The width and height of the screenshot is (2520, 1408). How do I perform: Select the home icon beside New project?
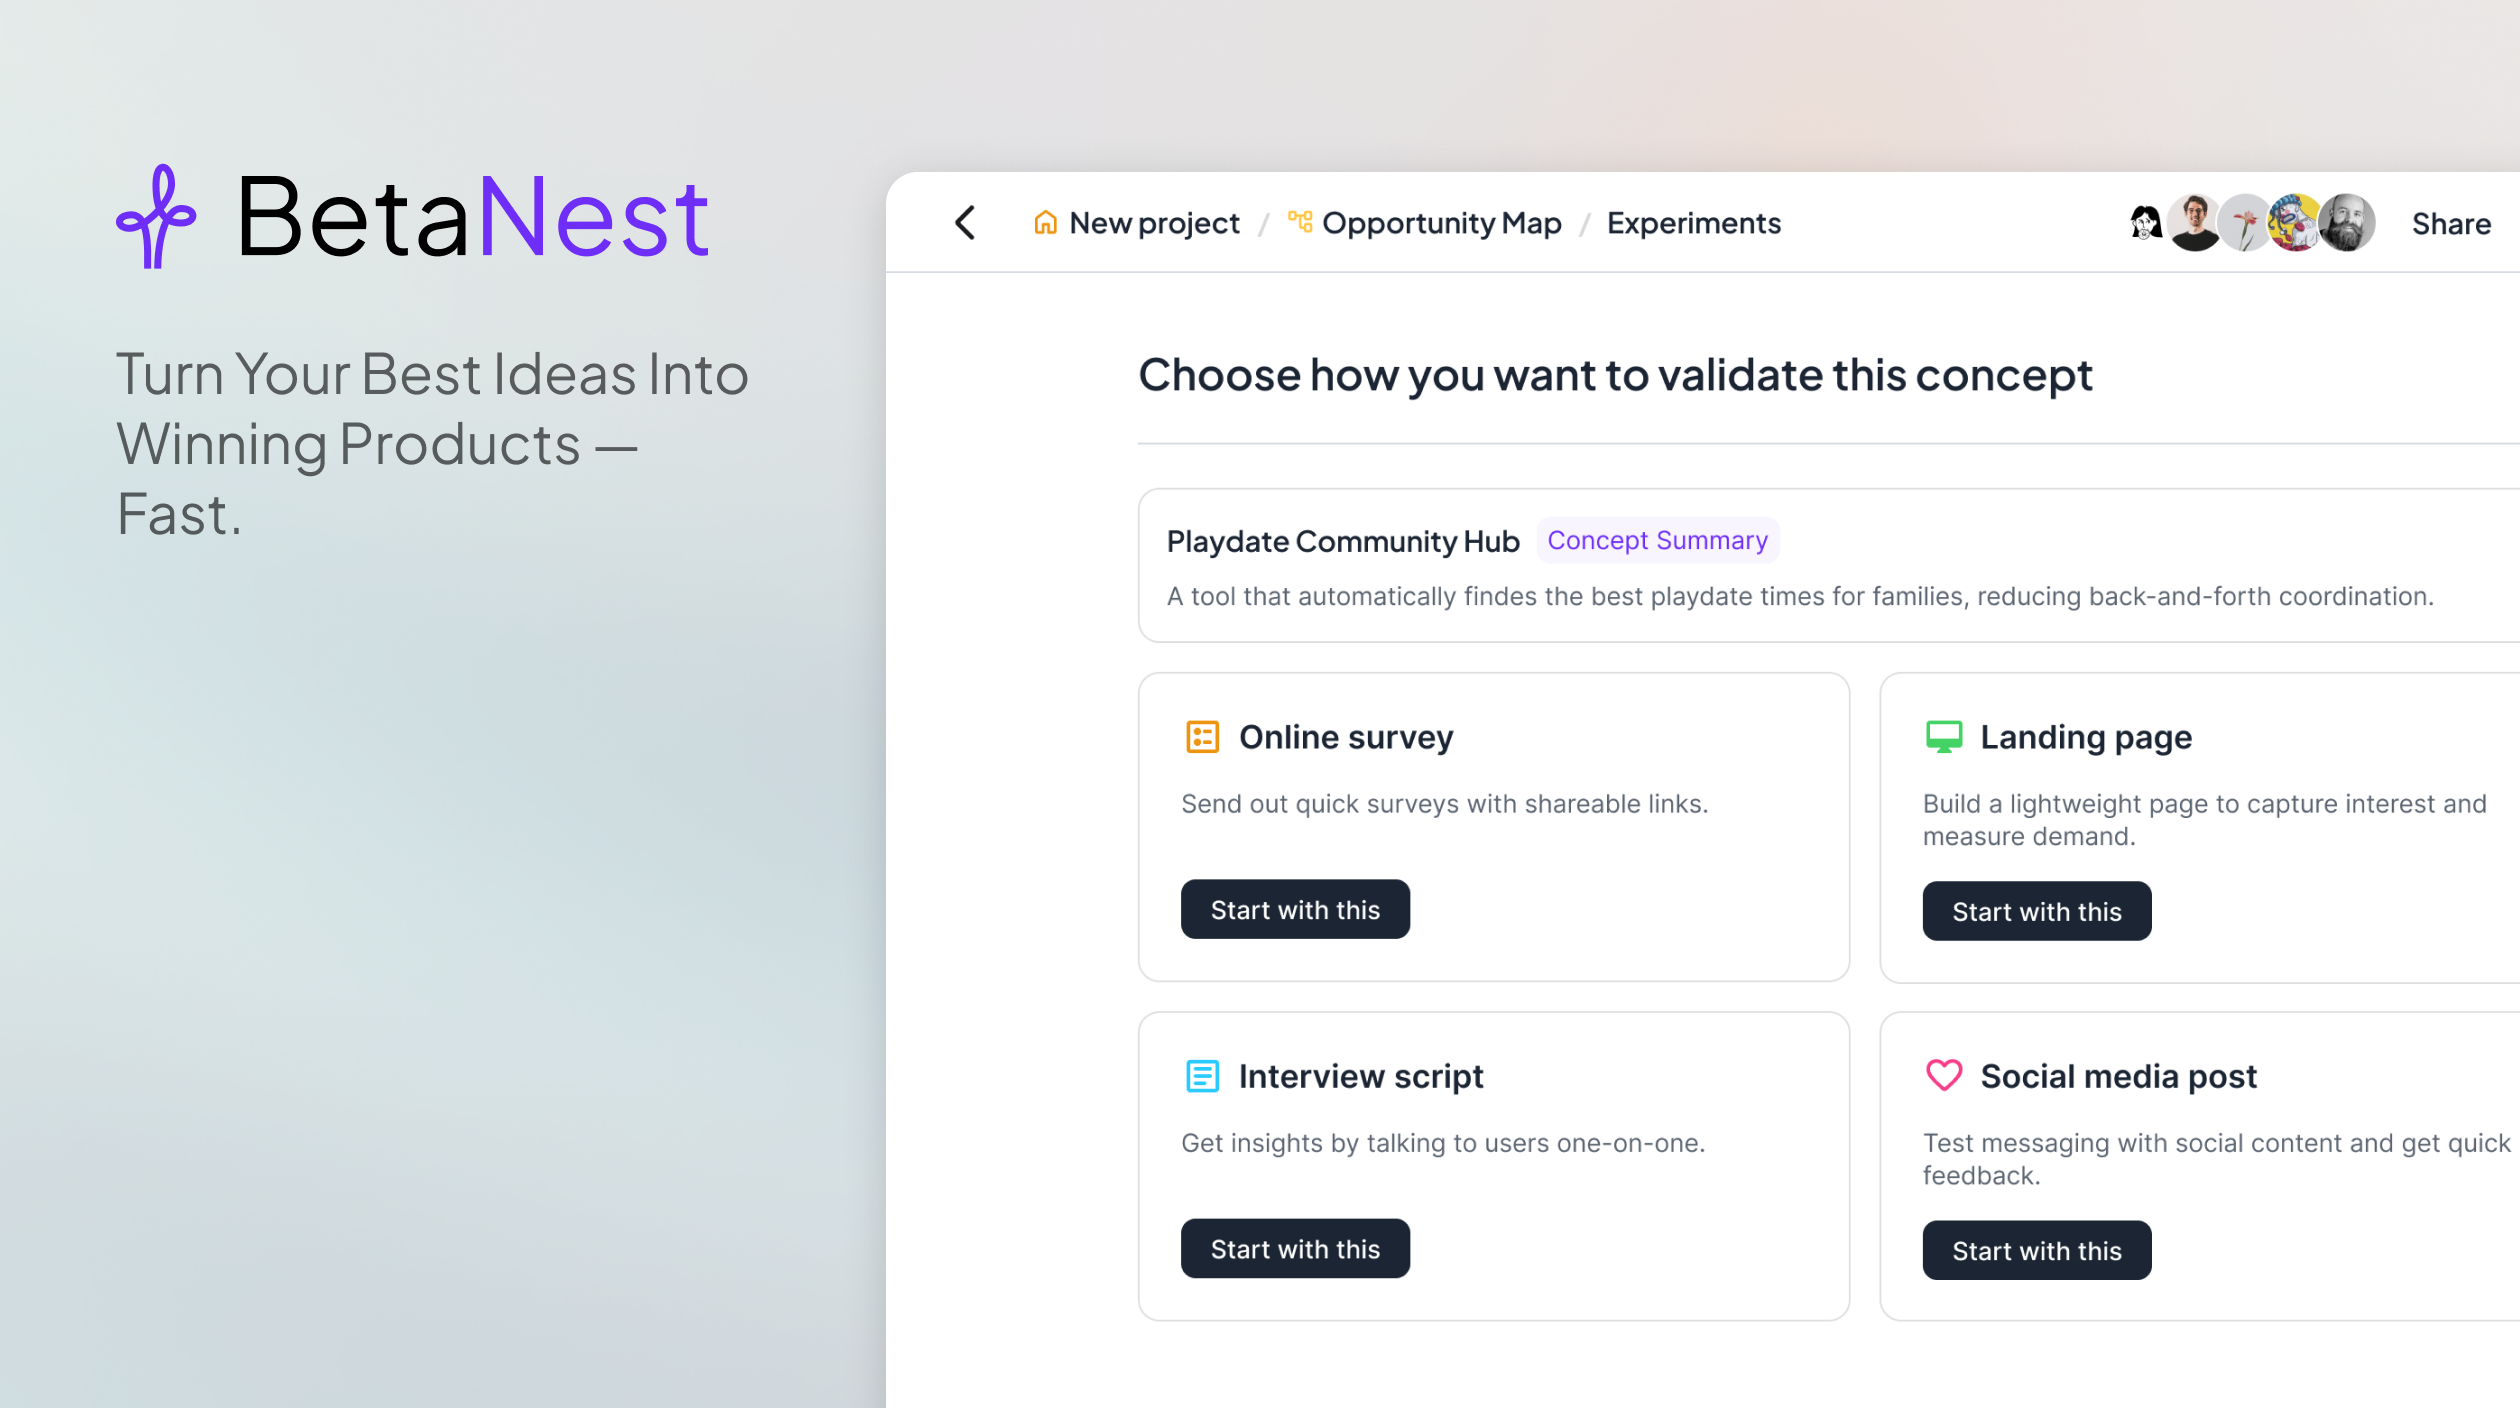click(x=1044, y=223)
